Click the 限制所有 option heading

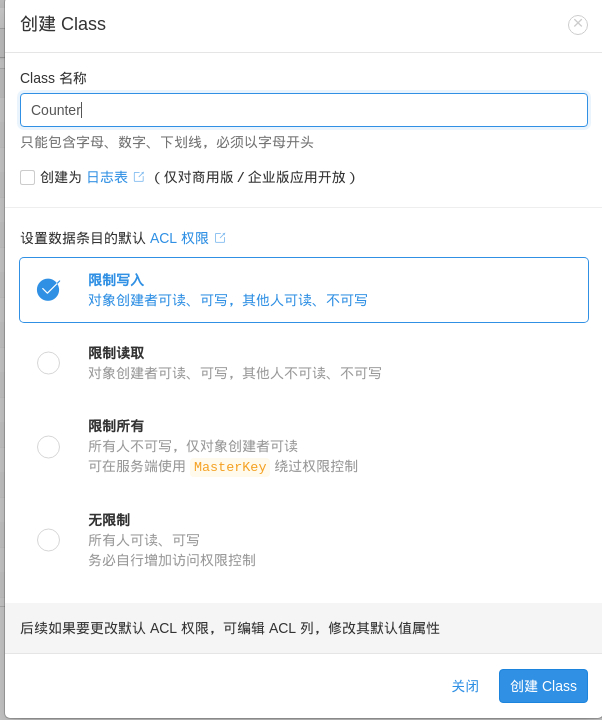(x=116, y=426)
